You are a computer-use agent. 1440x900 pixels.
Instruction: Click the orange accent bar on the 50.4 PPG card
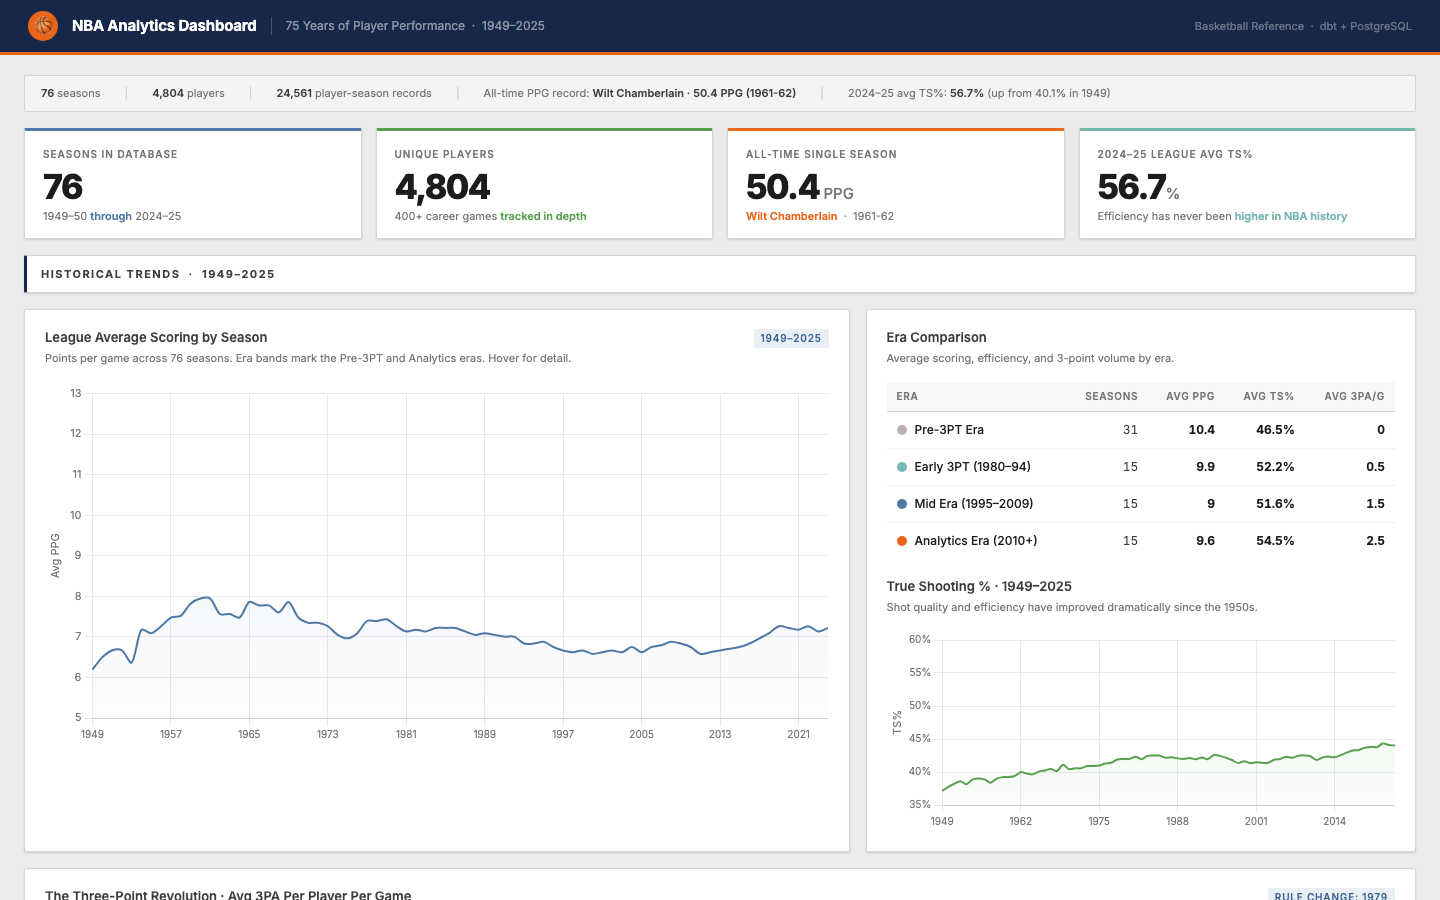(896, 128)
